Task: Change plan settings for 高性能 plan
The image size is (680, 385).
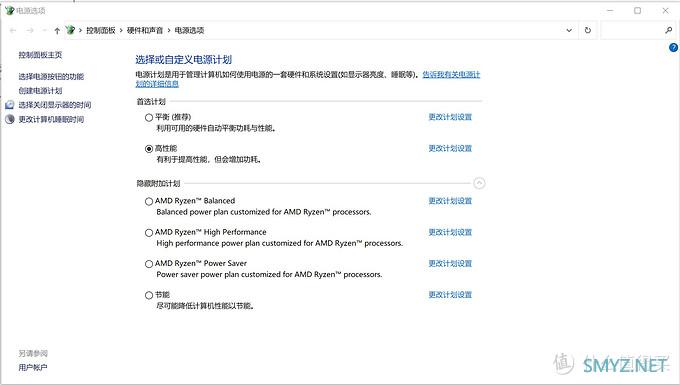Action: [x=450, y=148]
